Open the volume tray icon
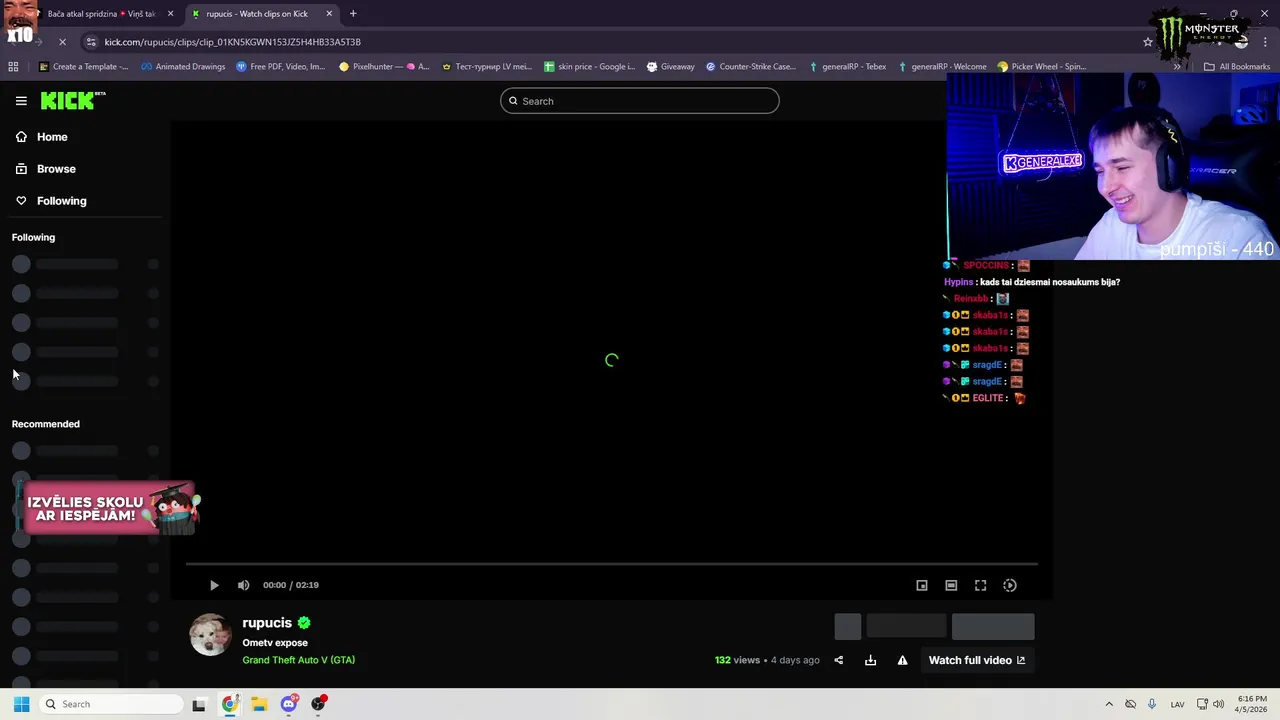This screenshot has width=1280, height=720. click(1219, 704)
